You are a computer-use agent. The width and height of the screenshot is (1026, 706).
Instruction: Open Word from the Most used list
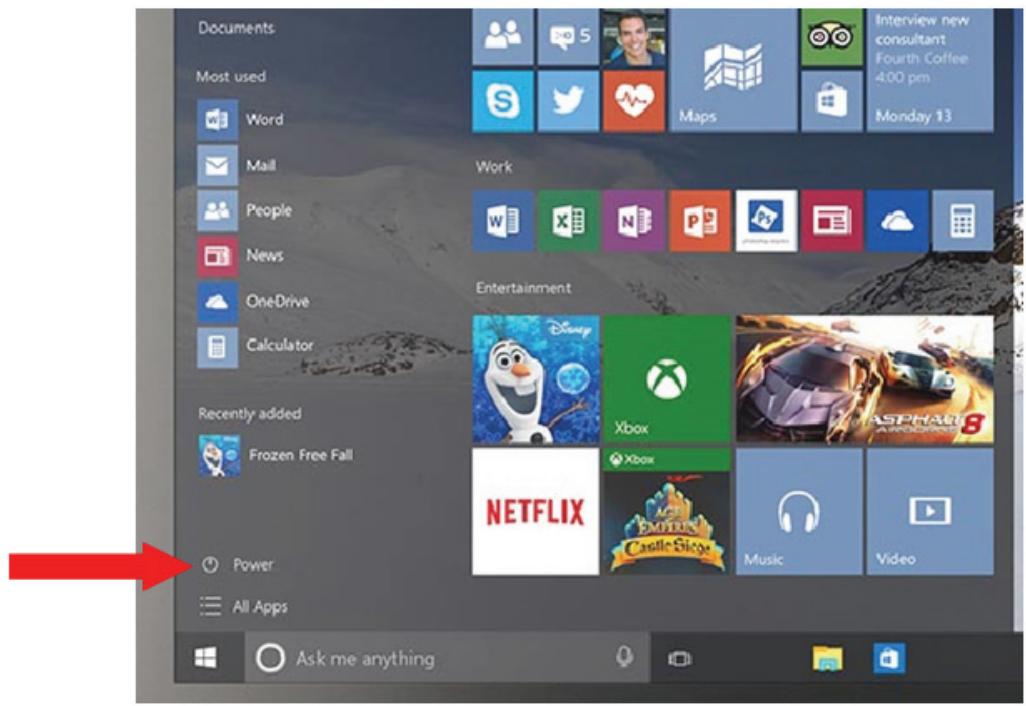click(x=241, y=120)
